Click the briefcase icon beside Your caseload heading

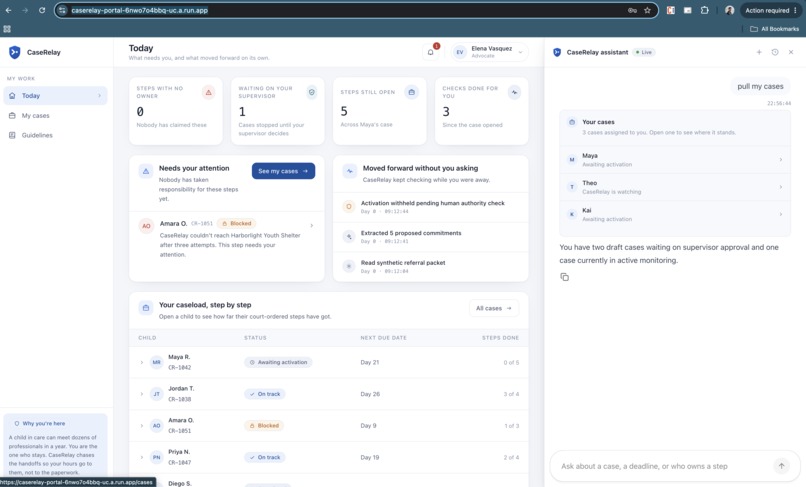146,308
